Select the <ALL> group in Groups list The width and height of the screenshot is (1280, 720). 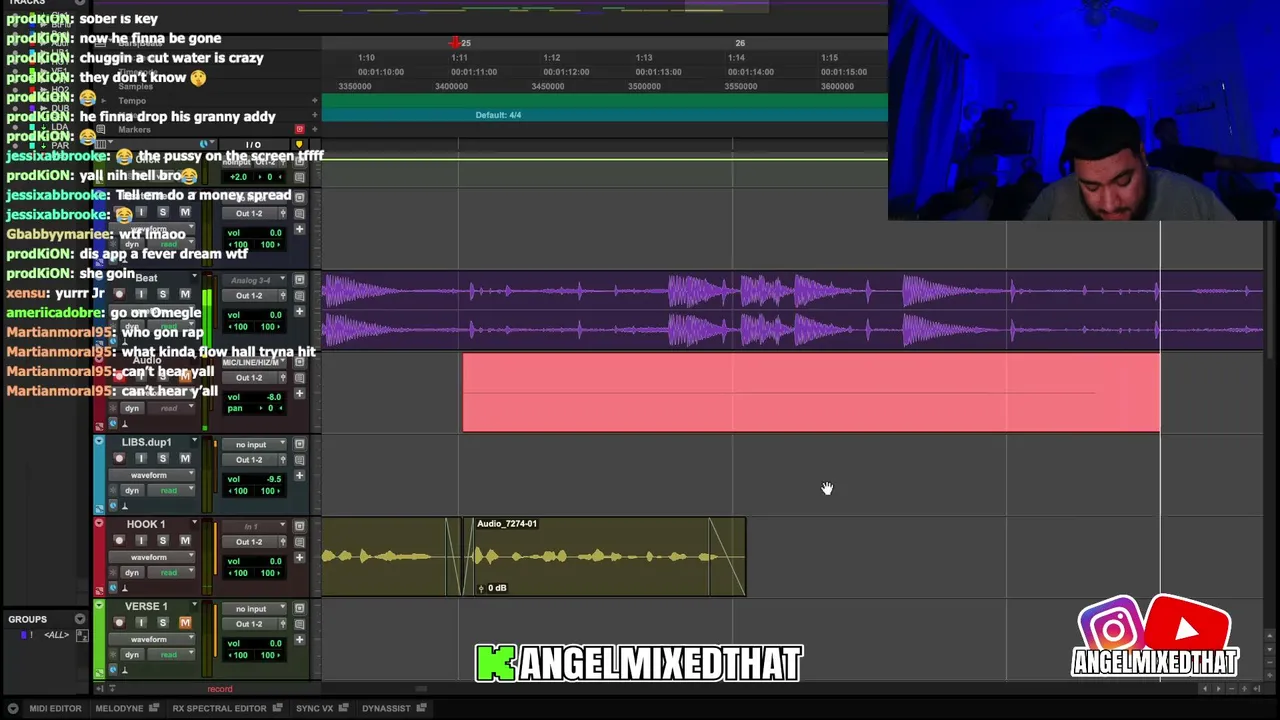(x=56, y=636)
